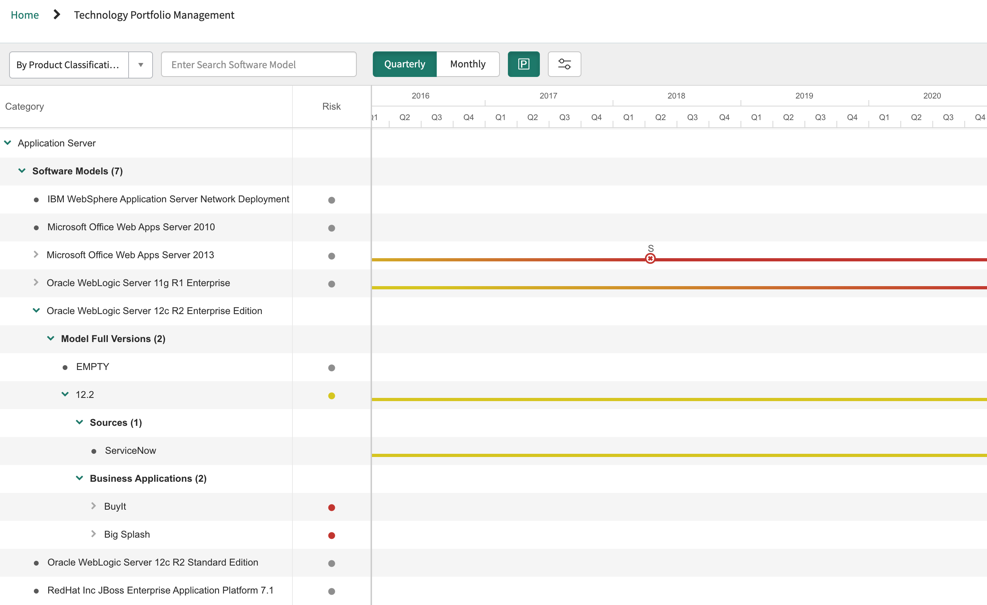Select the ServiceNow source row
Image resolution: width=987 pixels, height=605 pixels.
point(130,451)
